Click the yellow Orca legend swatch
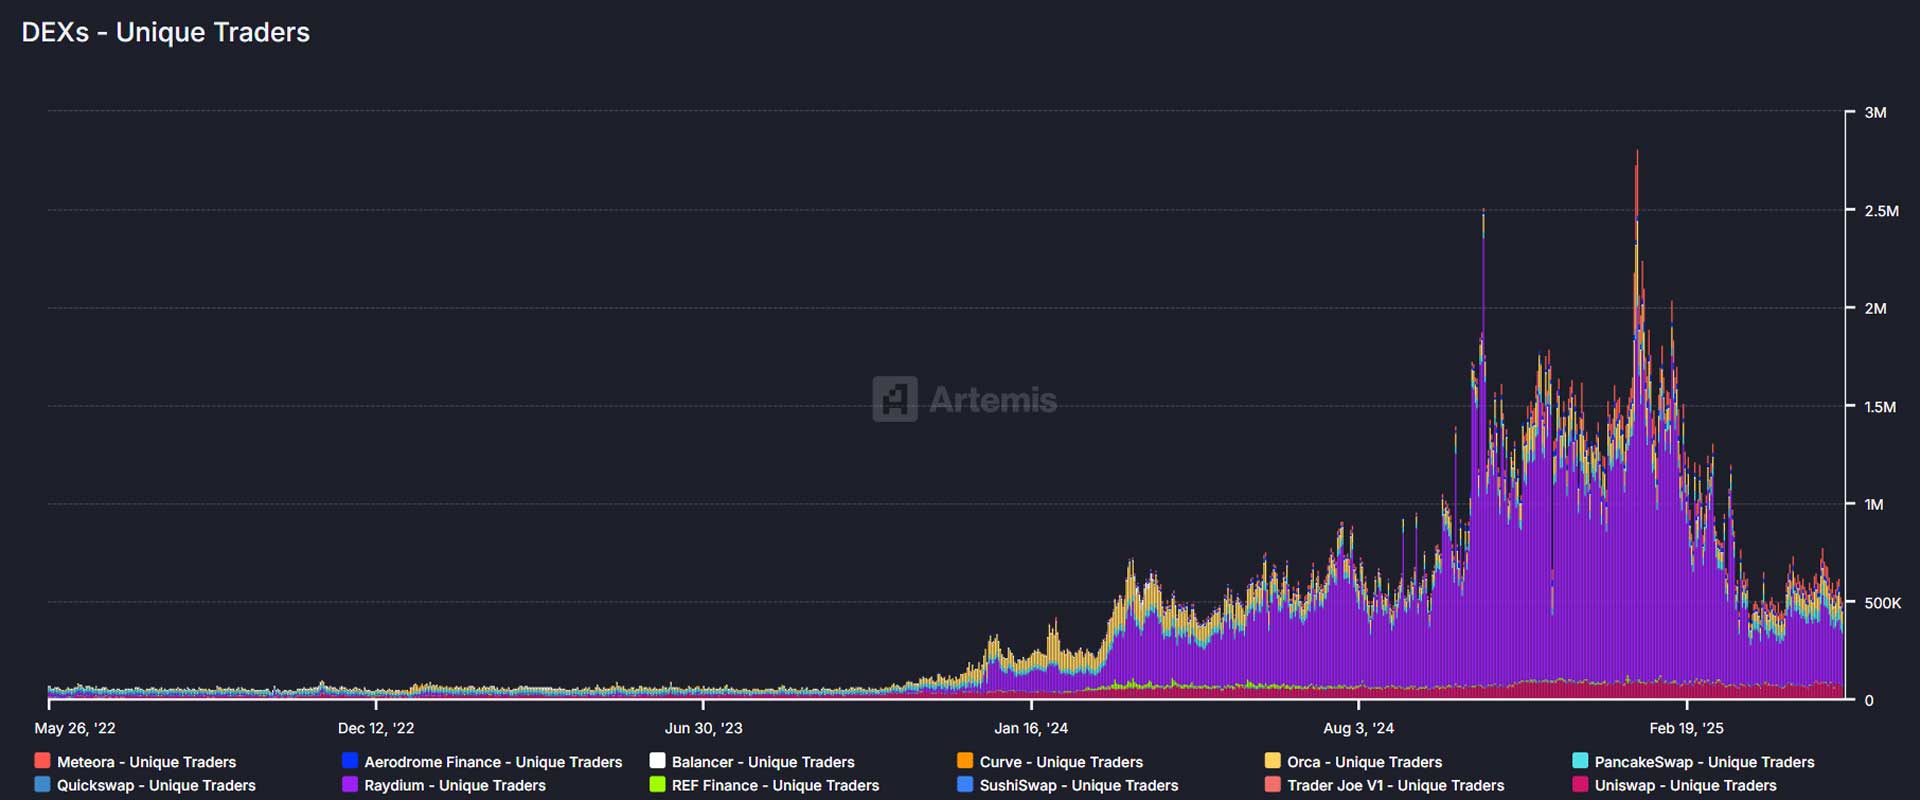The height and width of the screenshot is (800, 1920). pyautogui.click(x=1272, y=761)
